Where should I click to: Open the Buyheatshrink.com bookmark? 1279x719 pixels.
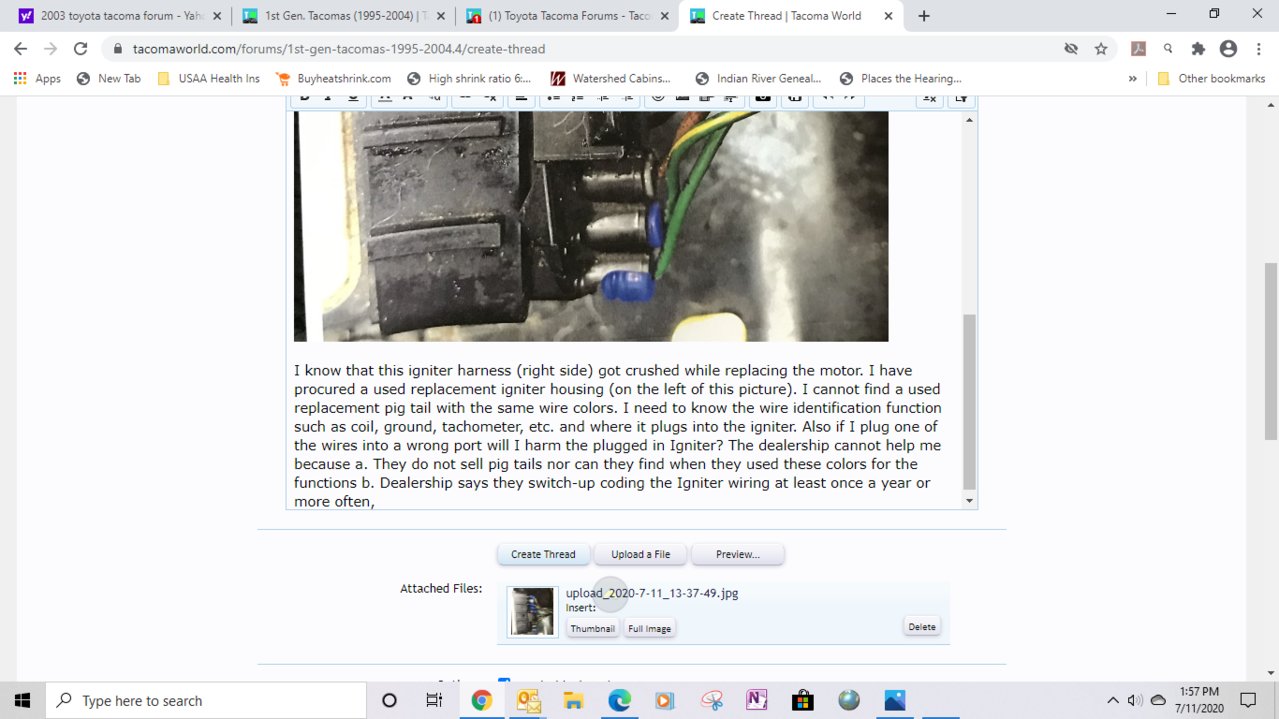pos(332,78)
